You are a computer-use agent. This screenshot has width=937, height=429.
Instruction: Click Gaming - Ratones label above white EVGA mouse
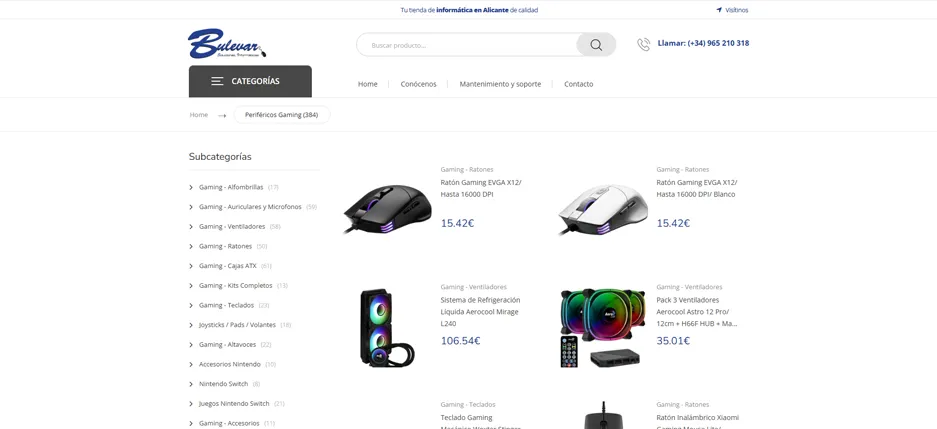click(682, 170)
